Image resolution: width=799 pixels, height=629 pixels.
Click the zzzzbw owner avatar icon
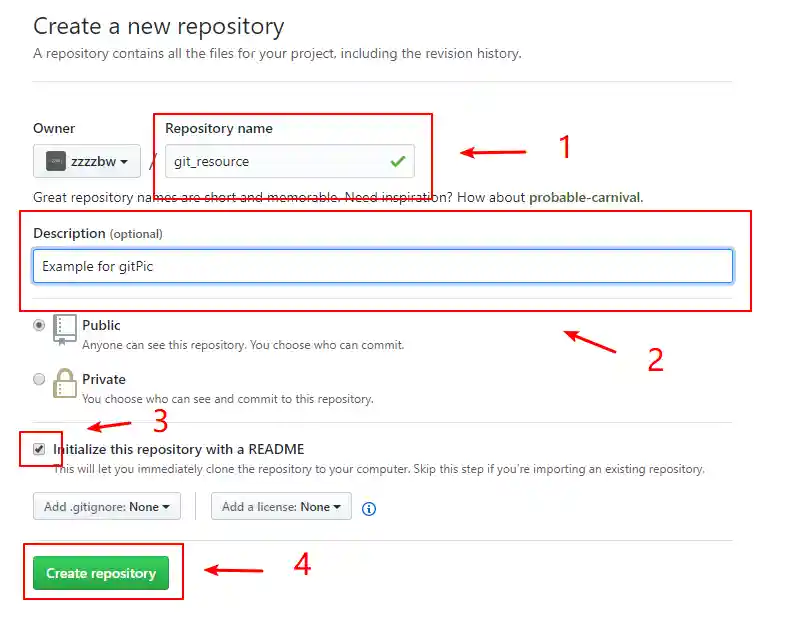coord(56,161)
